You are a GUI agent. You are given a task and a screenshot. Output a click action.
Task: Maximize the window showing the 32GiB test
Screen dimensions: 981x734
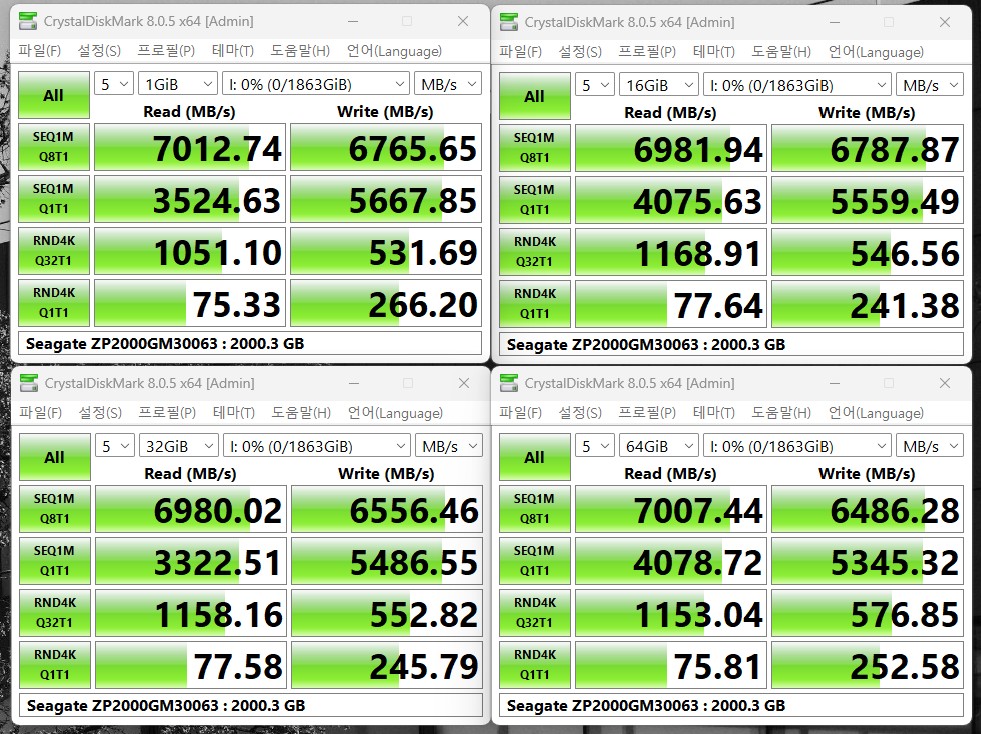coord(407,382)
